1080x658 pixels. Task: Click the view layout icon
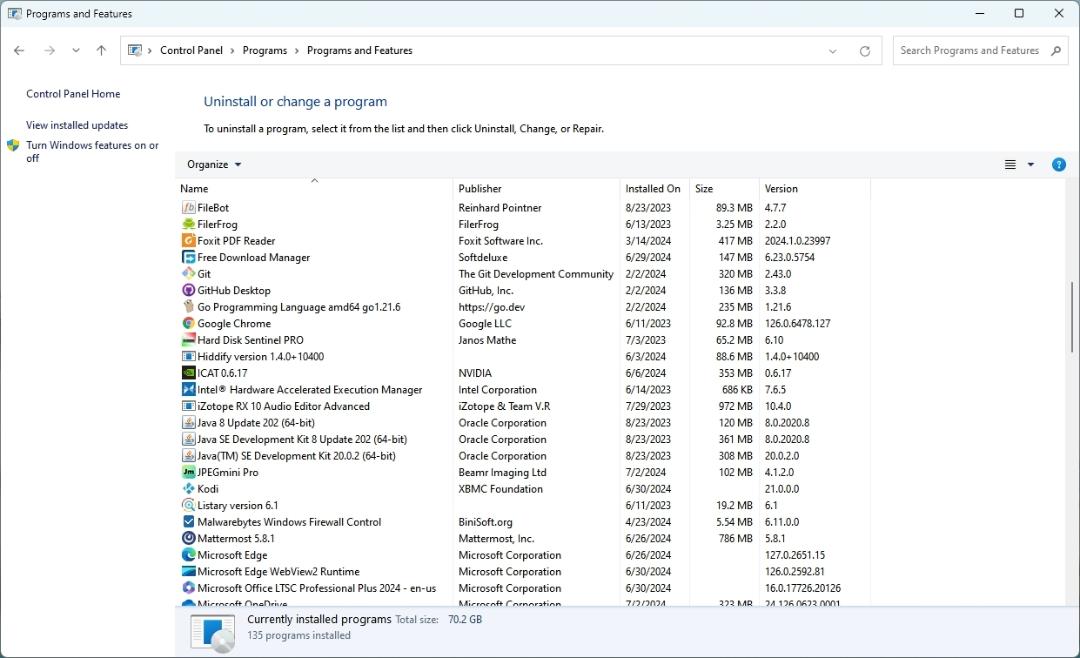1010,165
